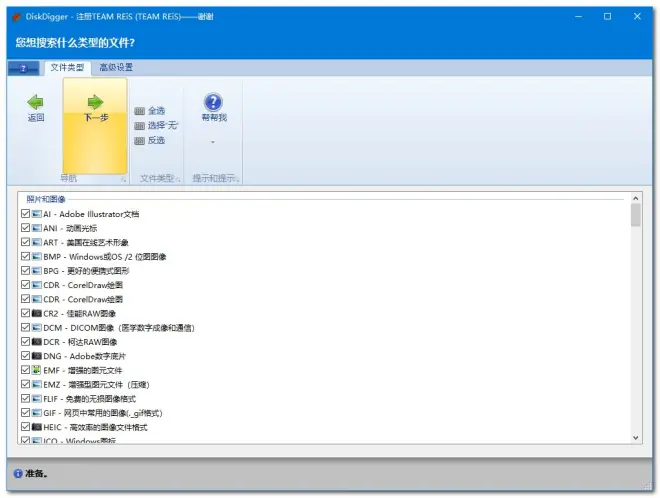Disable the BPG file type checkbox
Screen dimensions: 660x498
pyautogui.click(x=25, y=271)
